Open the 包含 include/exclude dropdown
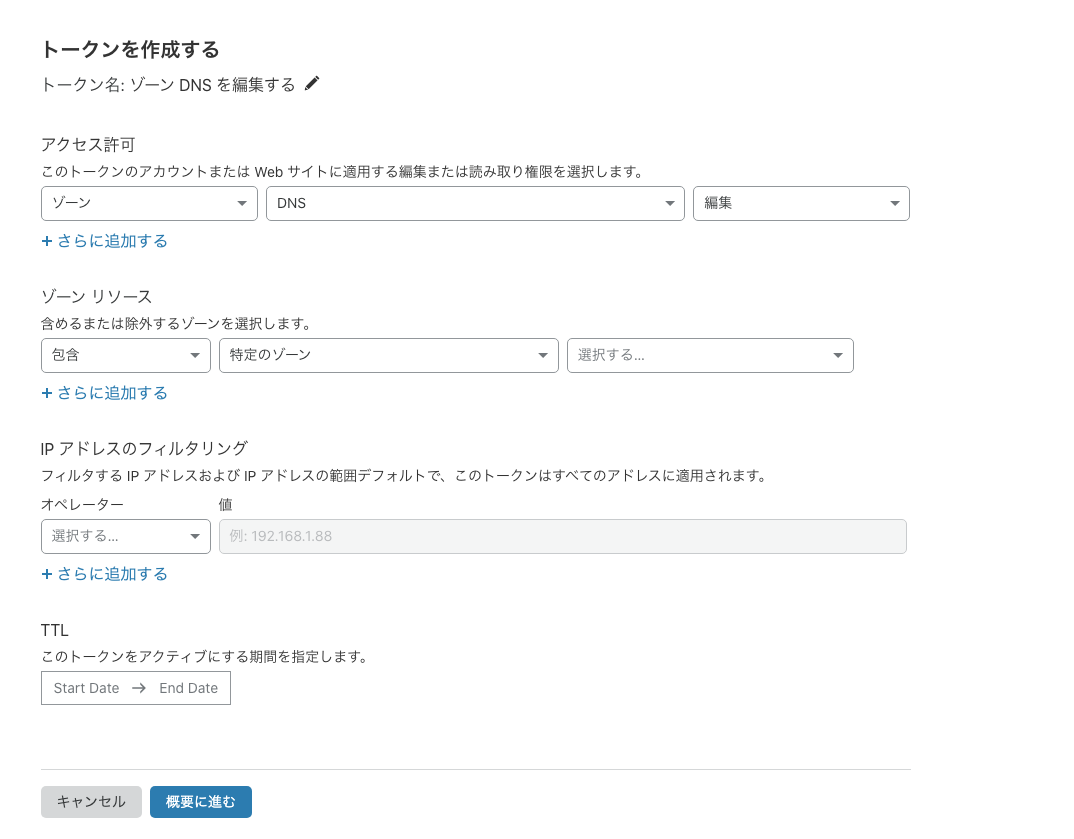Screen dimensions: 1074x839 coord(126,355)
